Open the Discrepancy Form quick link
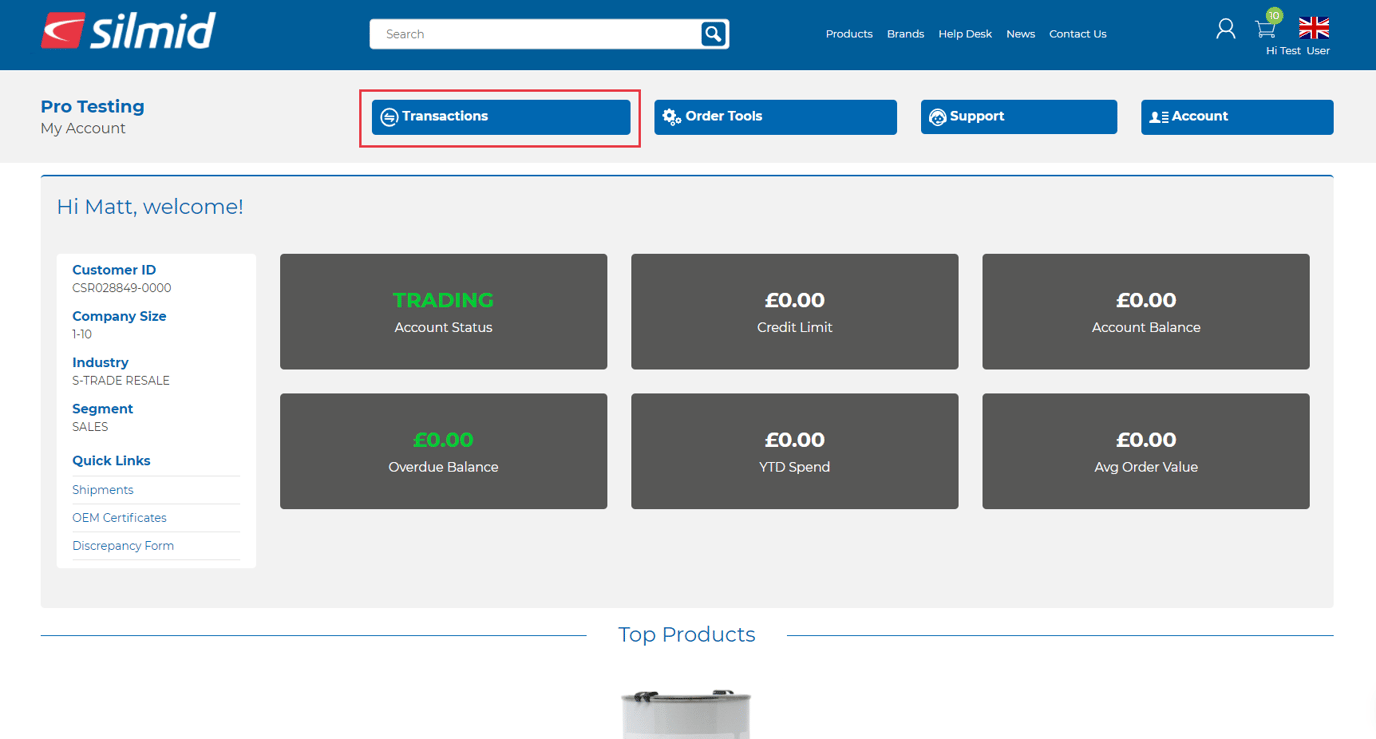 pyautogui.click(x=123, y=546)
